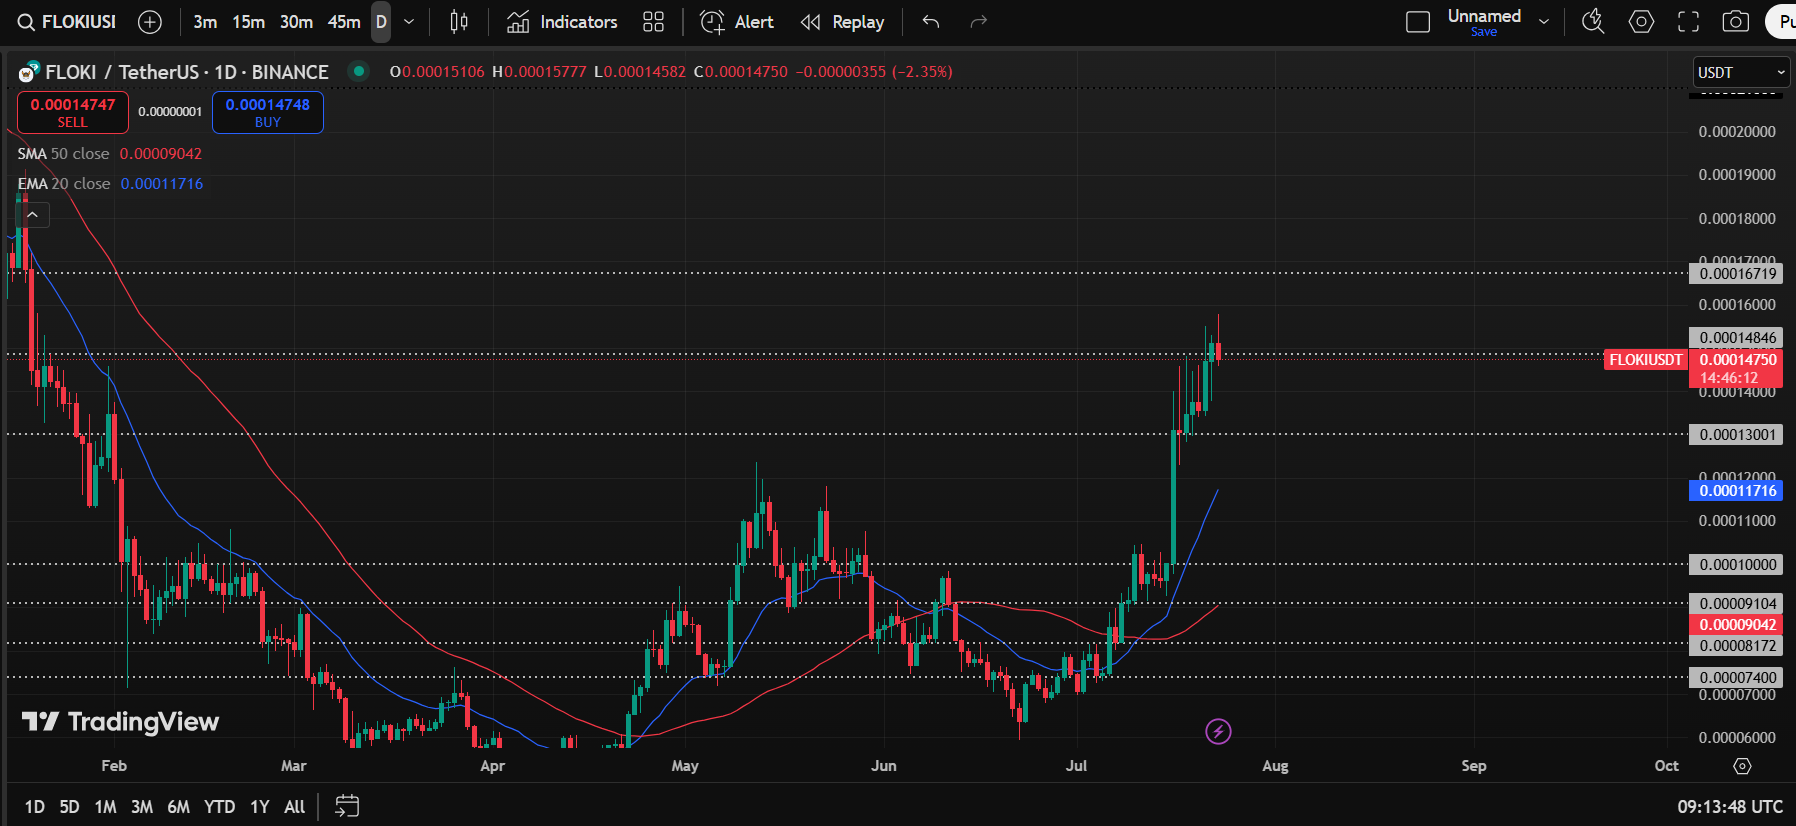Click the spread value 0.00000001
Image resolution: width=1796 pixels, height=826 pixels.
(170, 112)
